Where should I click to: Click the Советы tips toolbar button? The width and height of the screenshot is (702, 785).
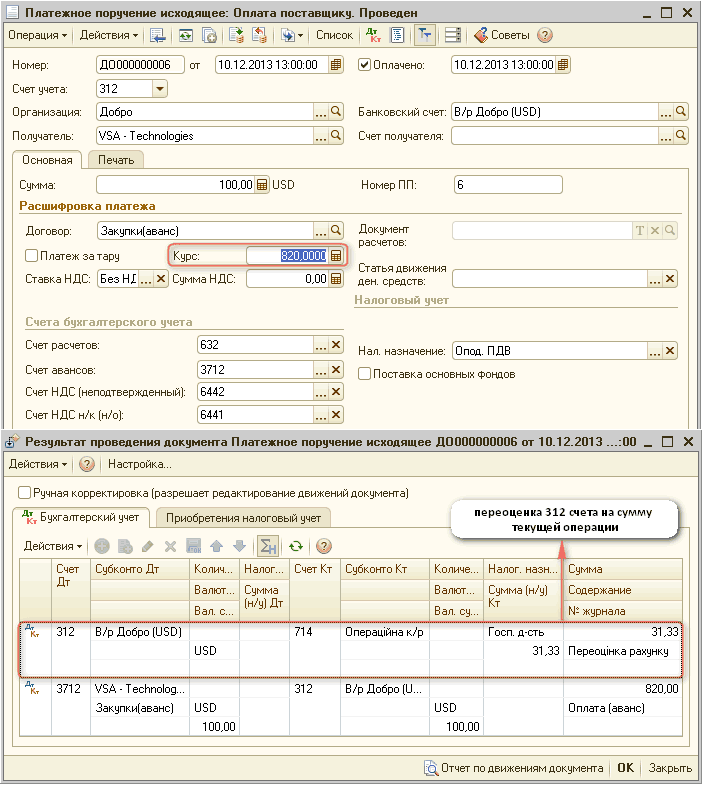point(502,35)
